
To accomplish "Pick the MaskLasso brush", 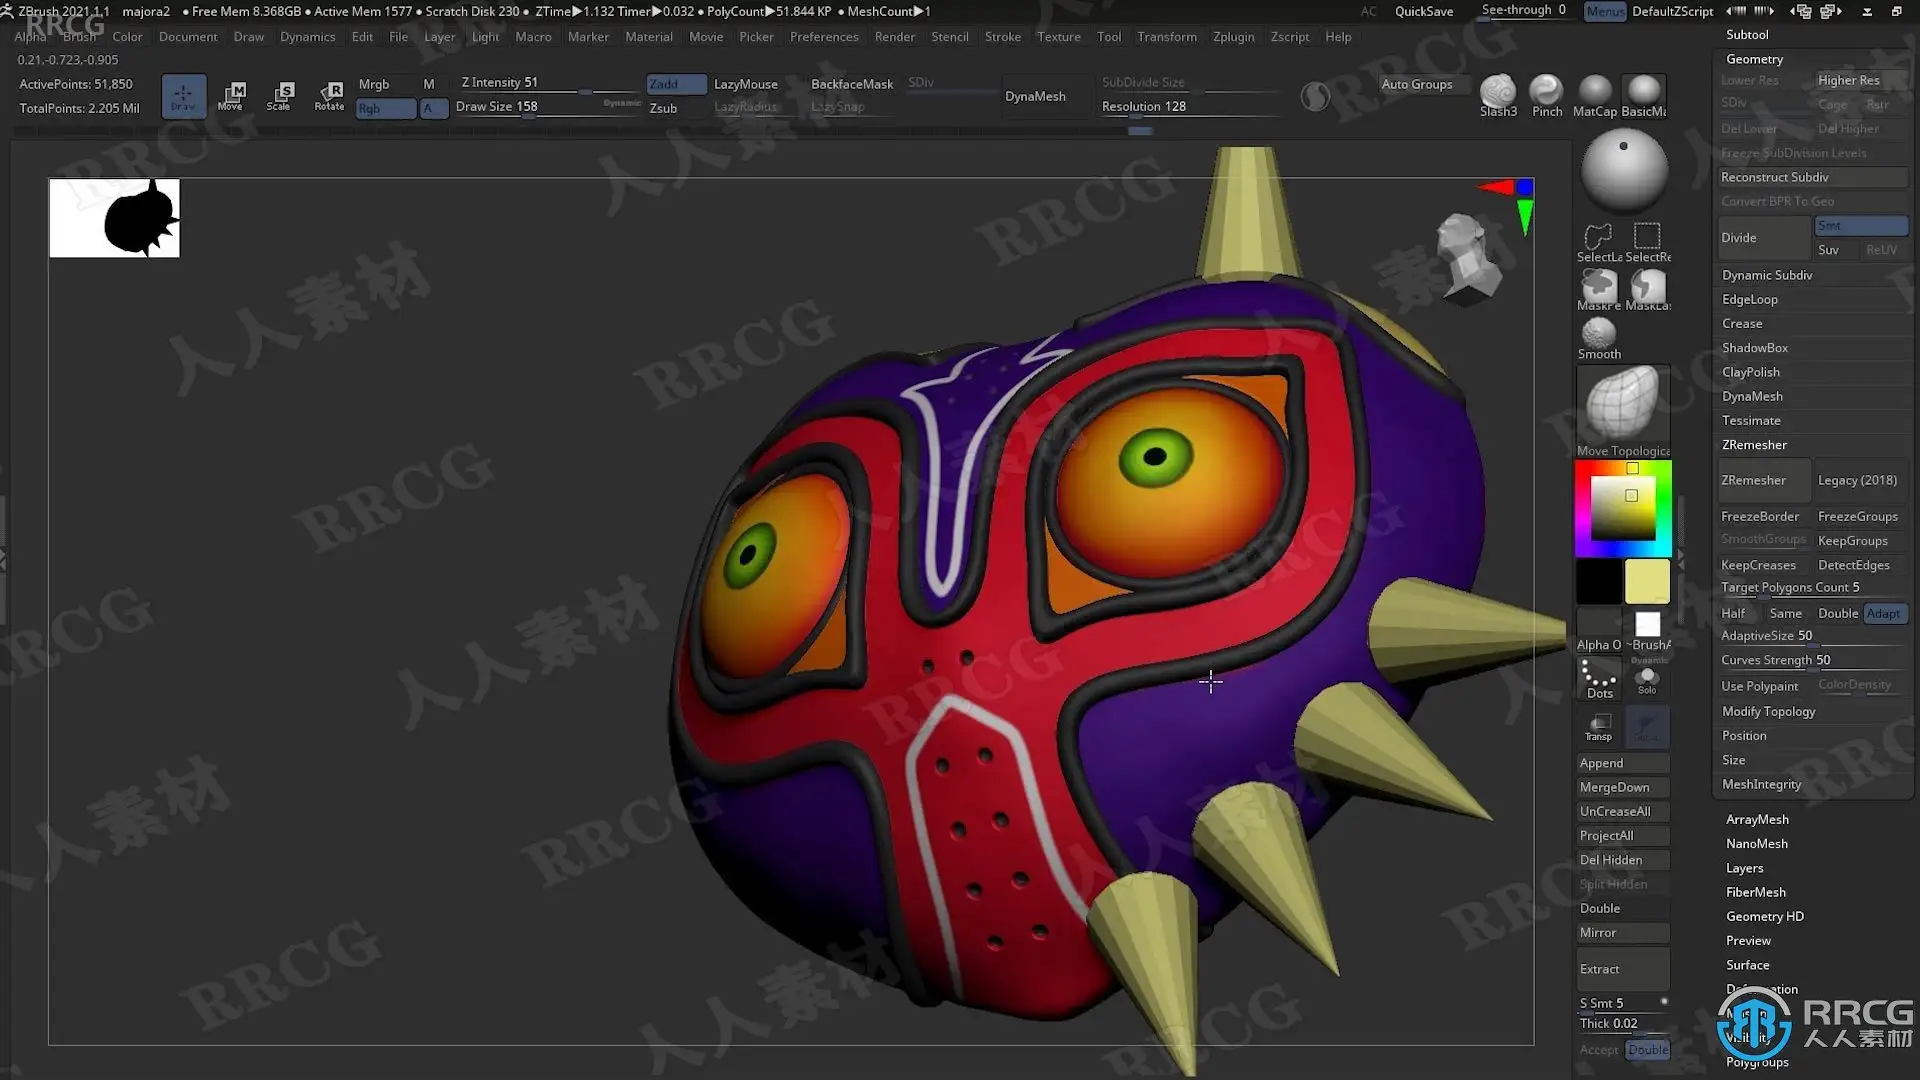I will [1647, 290].
